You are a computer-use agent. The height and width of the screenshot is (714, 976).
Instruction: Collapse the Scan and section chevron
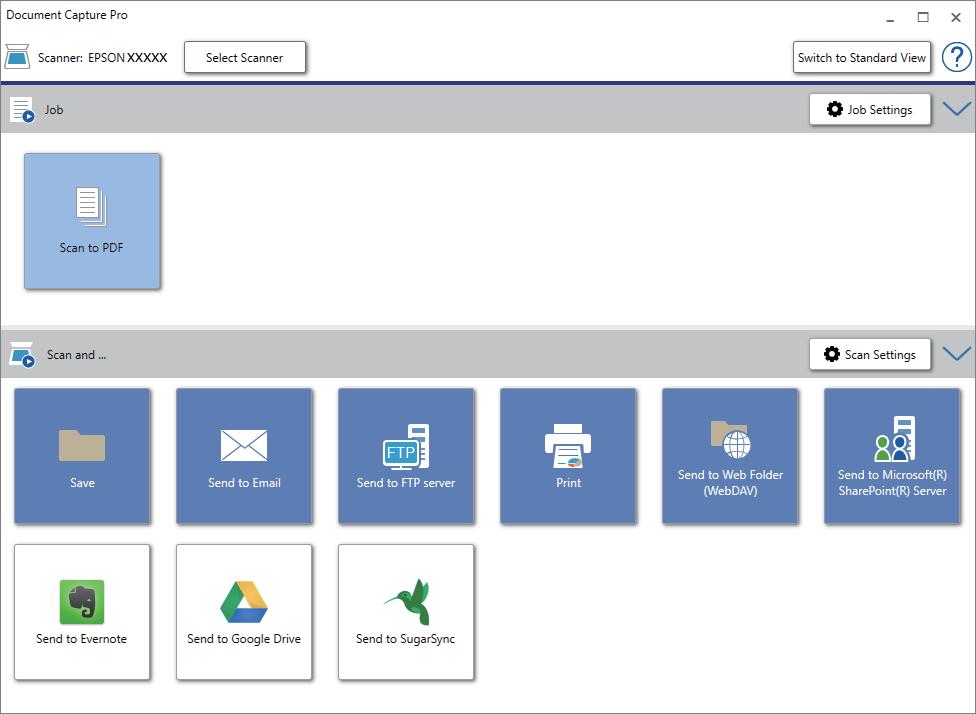[956, 354]
